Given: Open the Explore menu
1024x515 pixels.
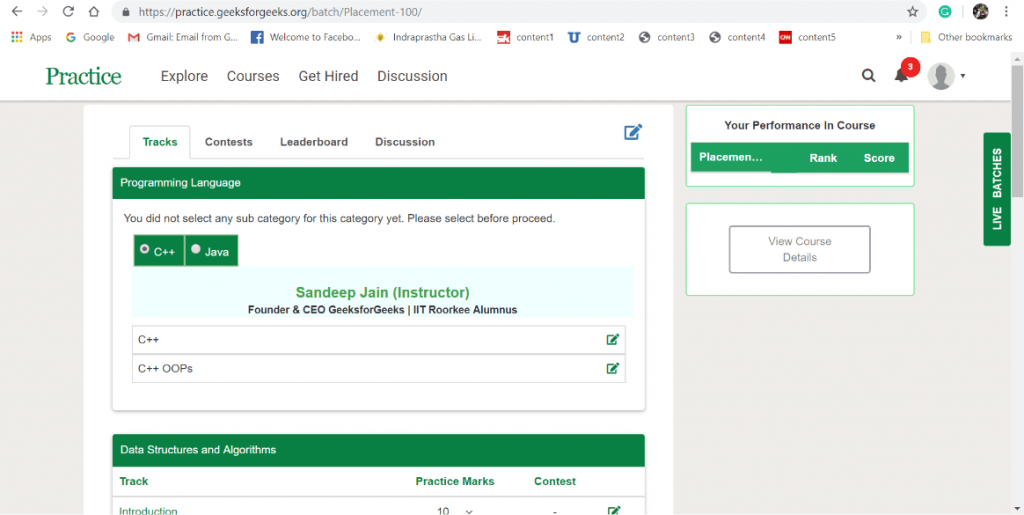Looking at the screenshot, I should pyautogui.click(x=184, y=76).
